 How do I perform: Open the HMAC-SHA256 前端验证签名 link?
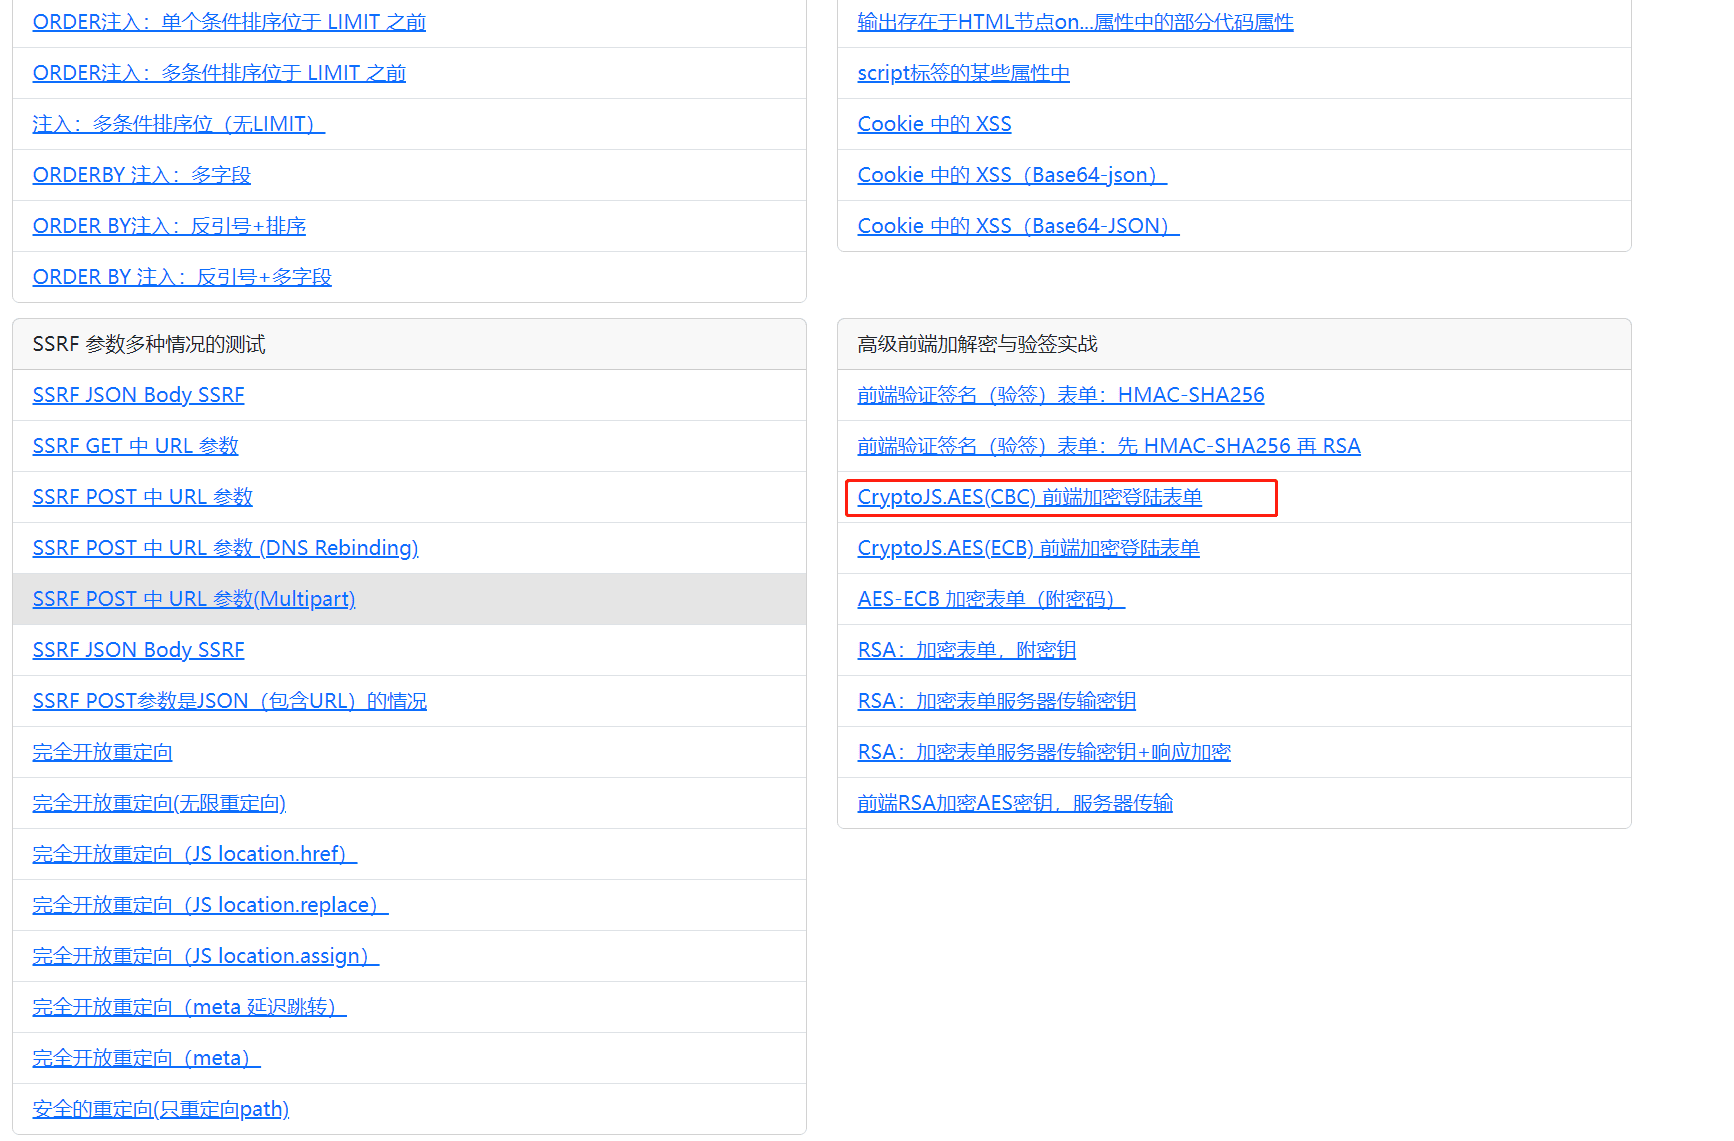[1060, 395]
